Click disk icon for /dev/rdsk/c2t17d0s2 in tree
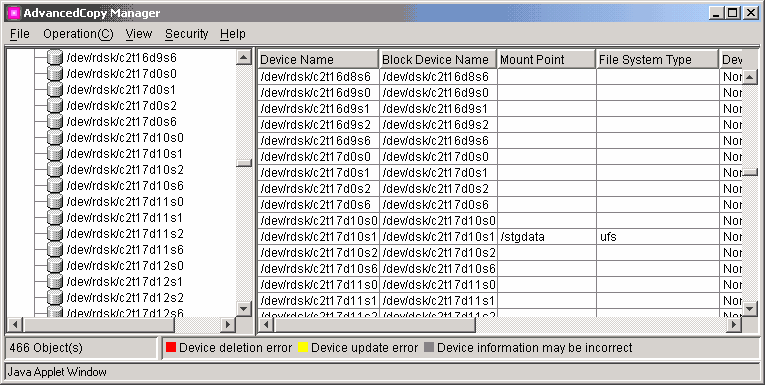Image resolution: width=765 pixels, height=385 pixels. pyautogui.click(x=55, y=106)
